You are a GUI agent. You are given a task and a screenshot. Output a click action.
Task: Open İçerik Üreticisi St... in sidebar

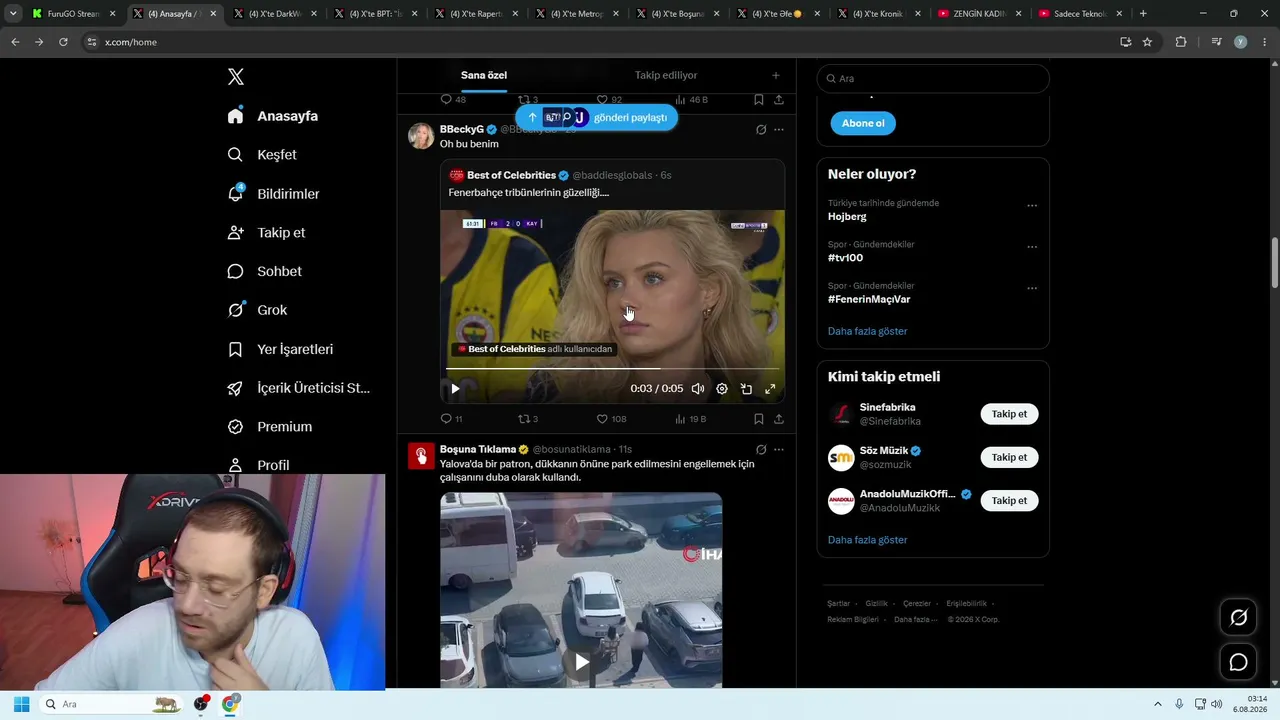click(299, 388)
